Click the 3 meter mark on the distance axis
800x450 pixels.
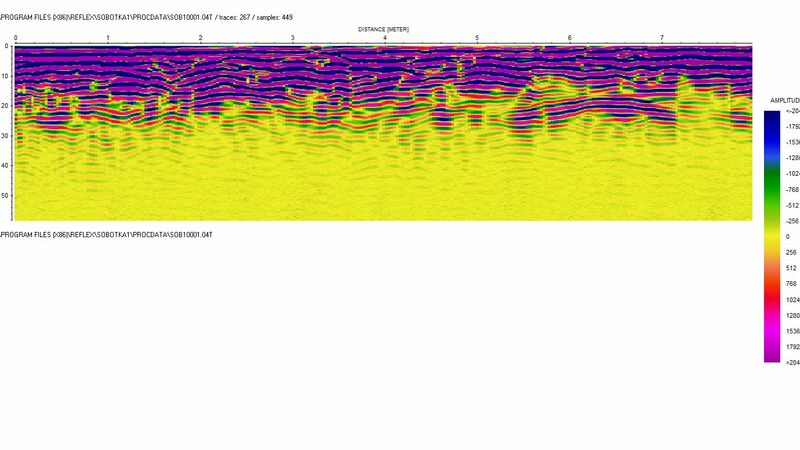(292, 38)
